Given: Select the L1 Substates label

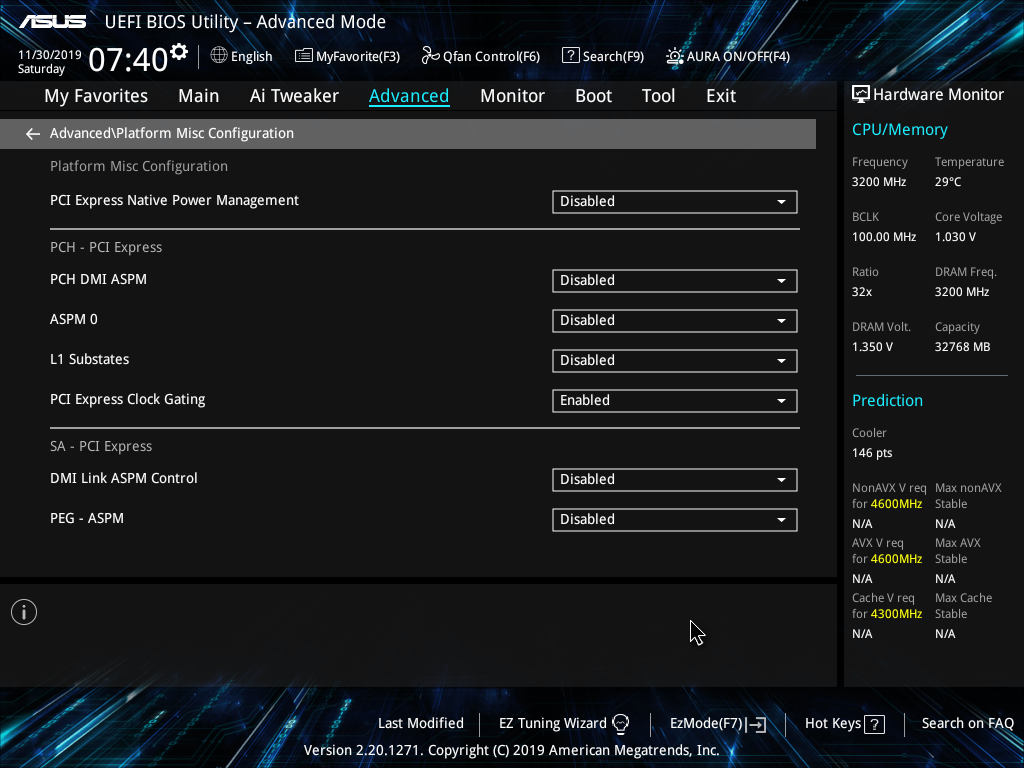Looking at the screenshot, I should coord(89,359).
